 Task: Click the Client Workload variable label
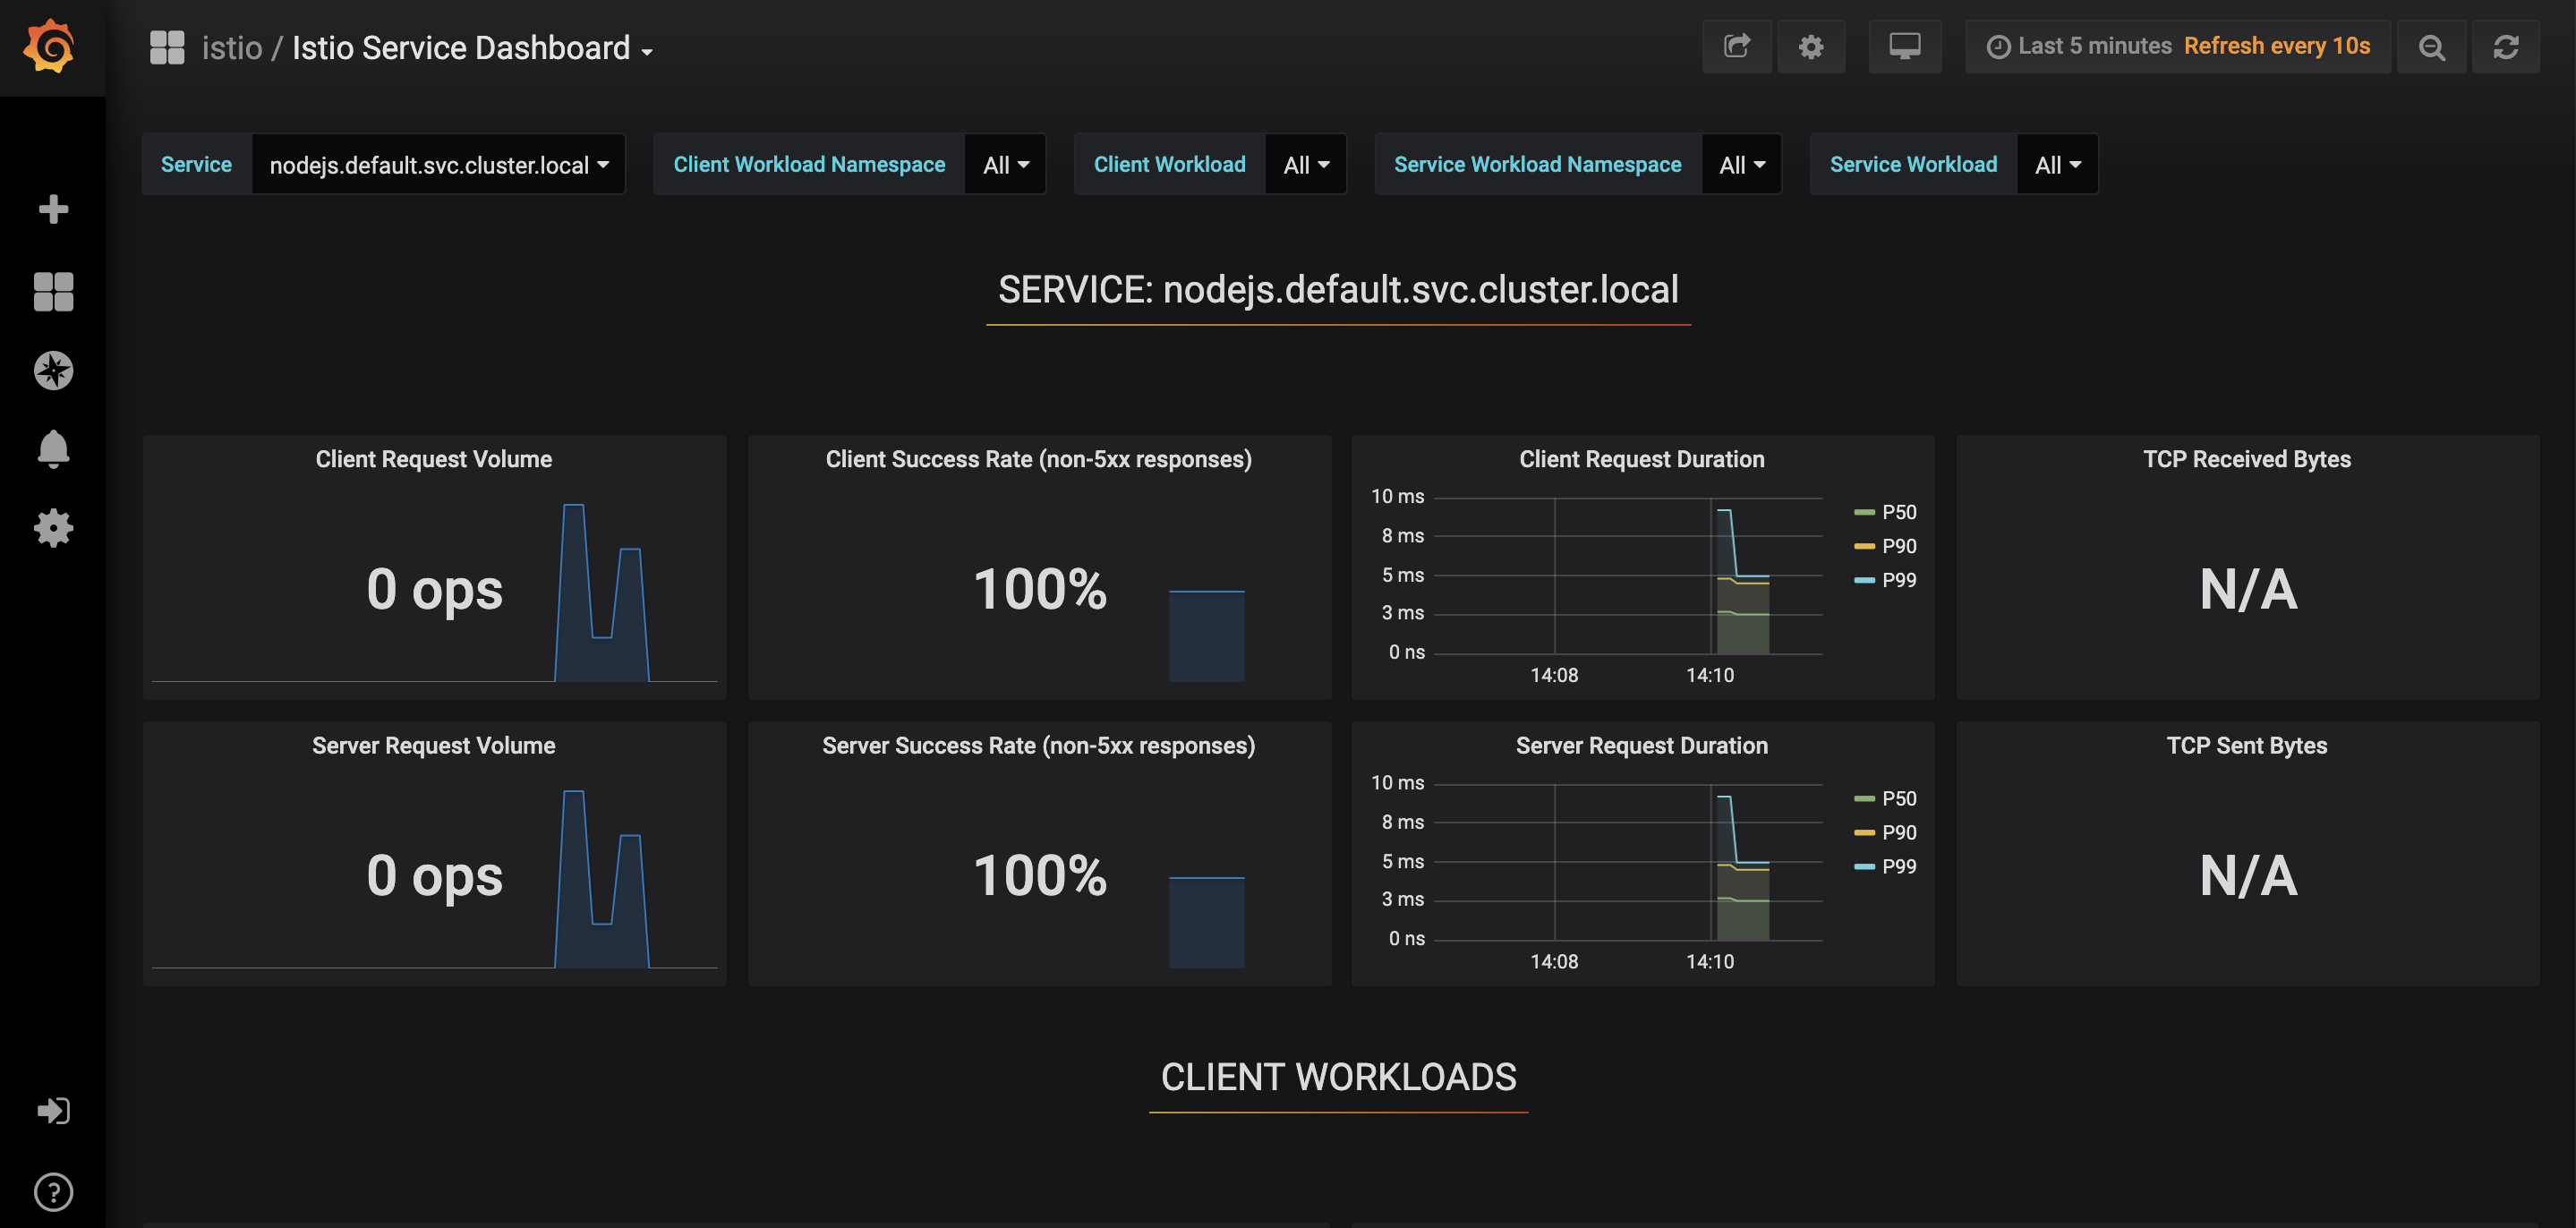point(1169,164)
